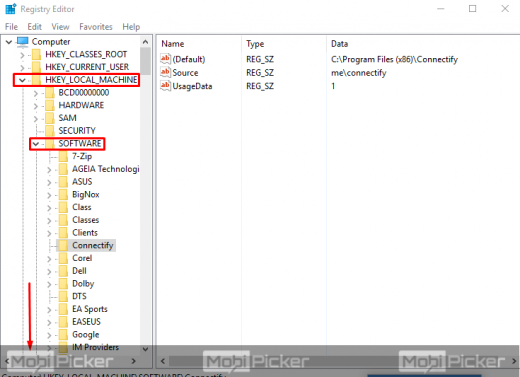Viewport: 520px width, 377px height.
Task: Click the DTS folder icon
Action: click(63, 296)
